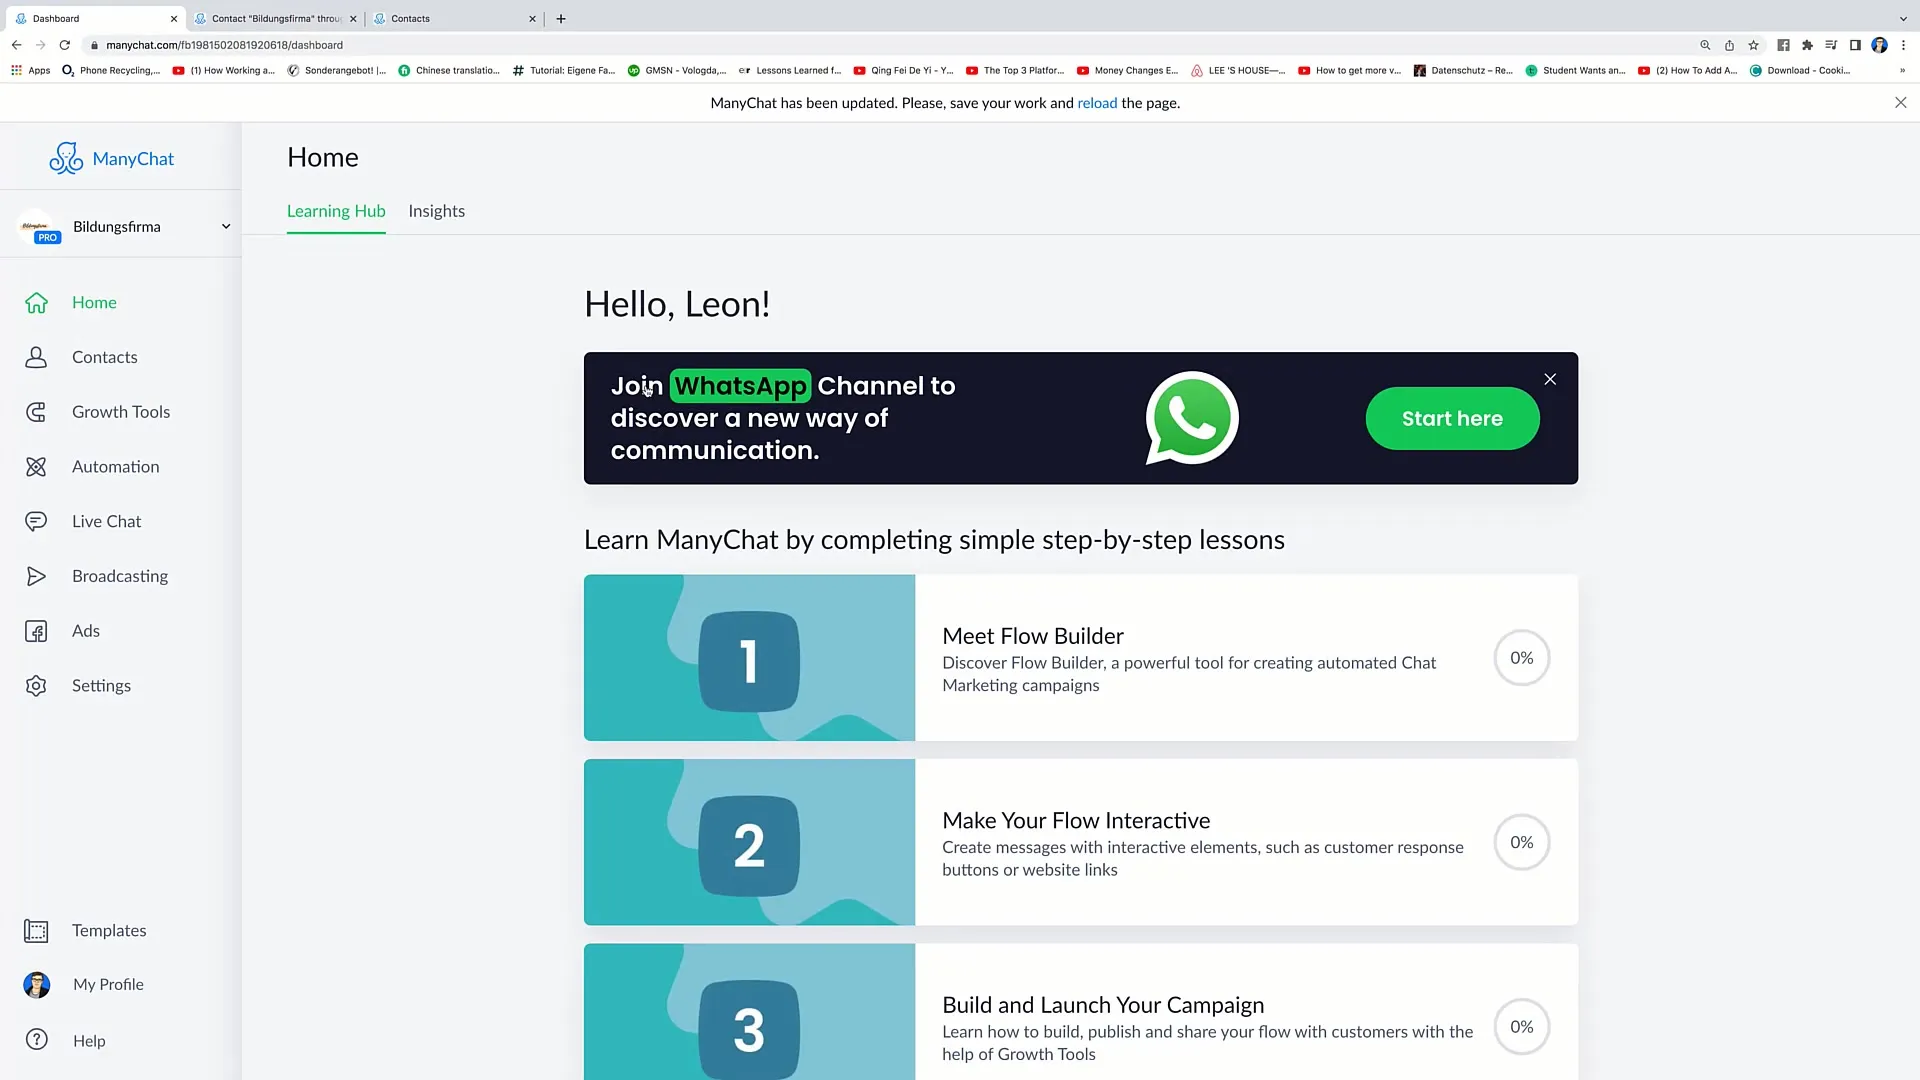The width and height of the screenshot is (1920, 1080).
Task: Reload page using browser refresh icon
Action: 65,45
